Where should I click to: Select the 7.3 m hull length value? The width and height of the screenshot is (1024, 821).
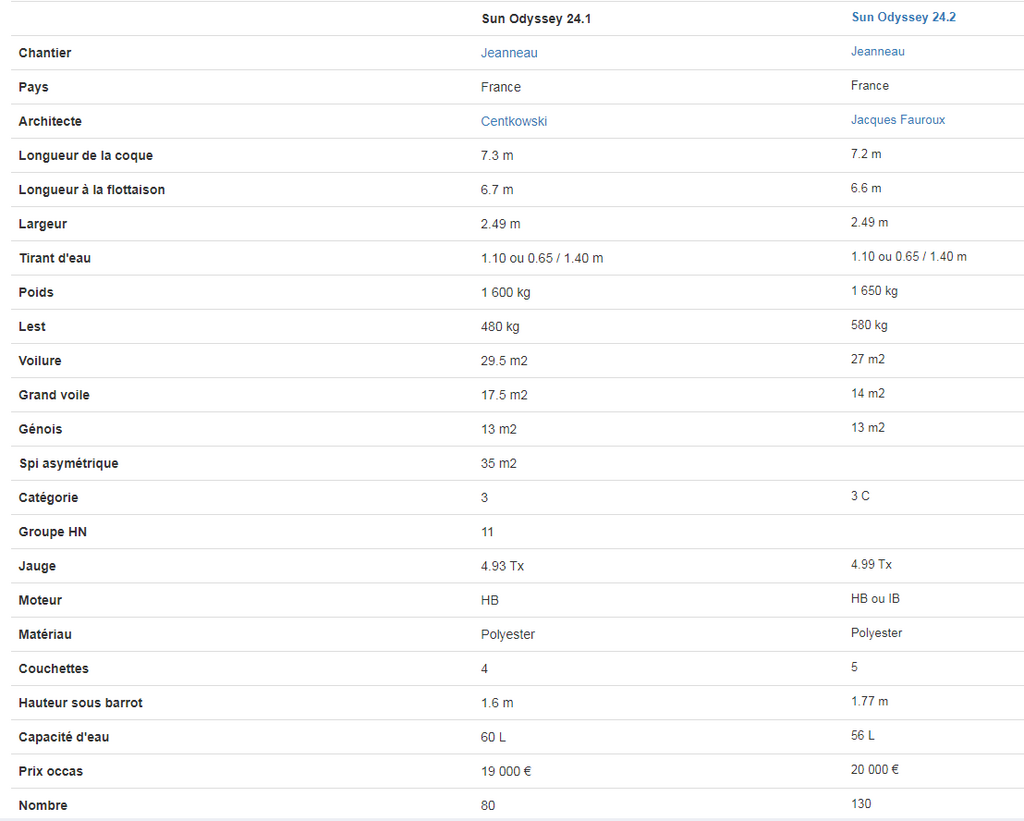coord(497,155)
